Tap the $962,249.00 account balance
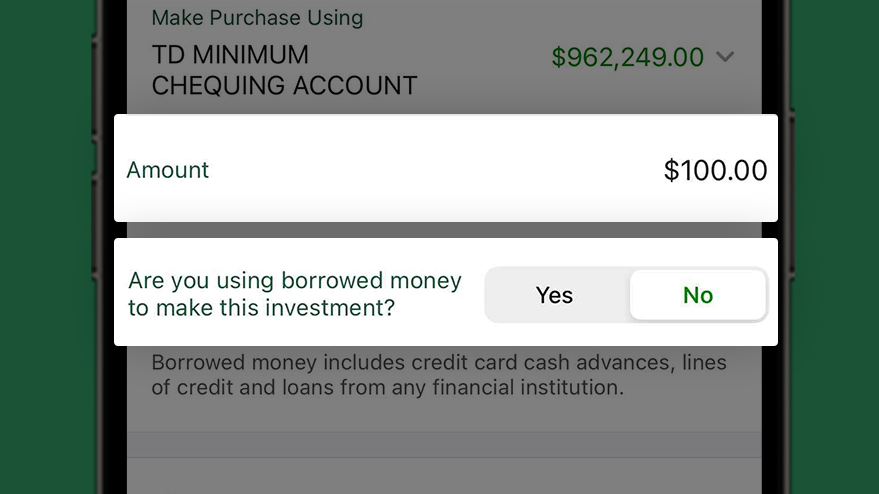The width and height of the screenshot is (879, 494). [x=627, y=57]
